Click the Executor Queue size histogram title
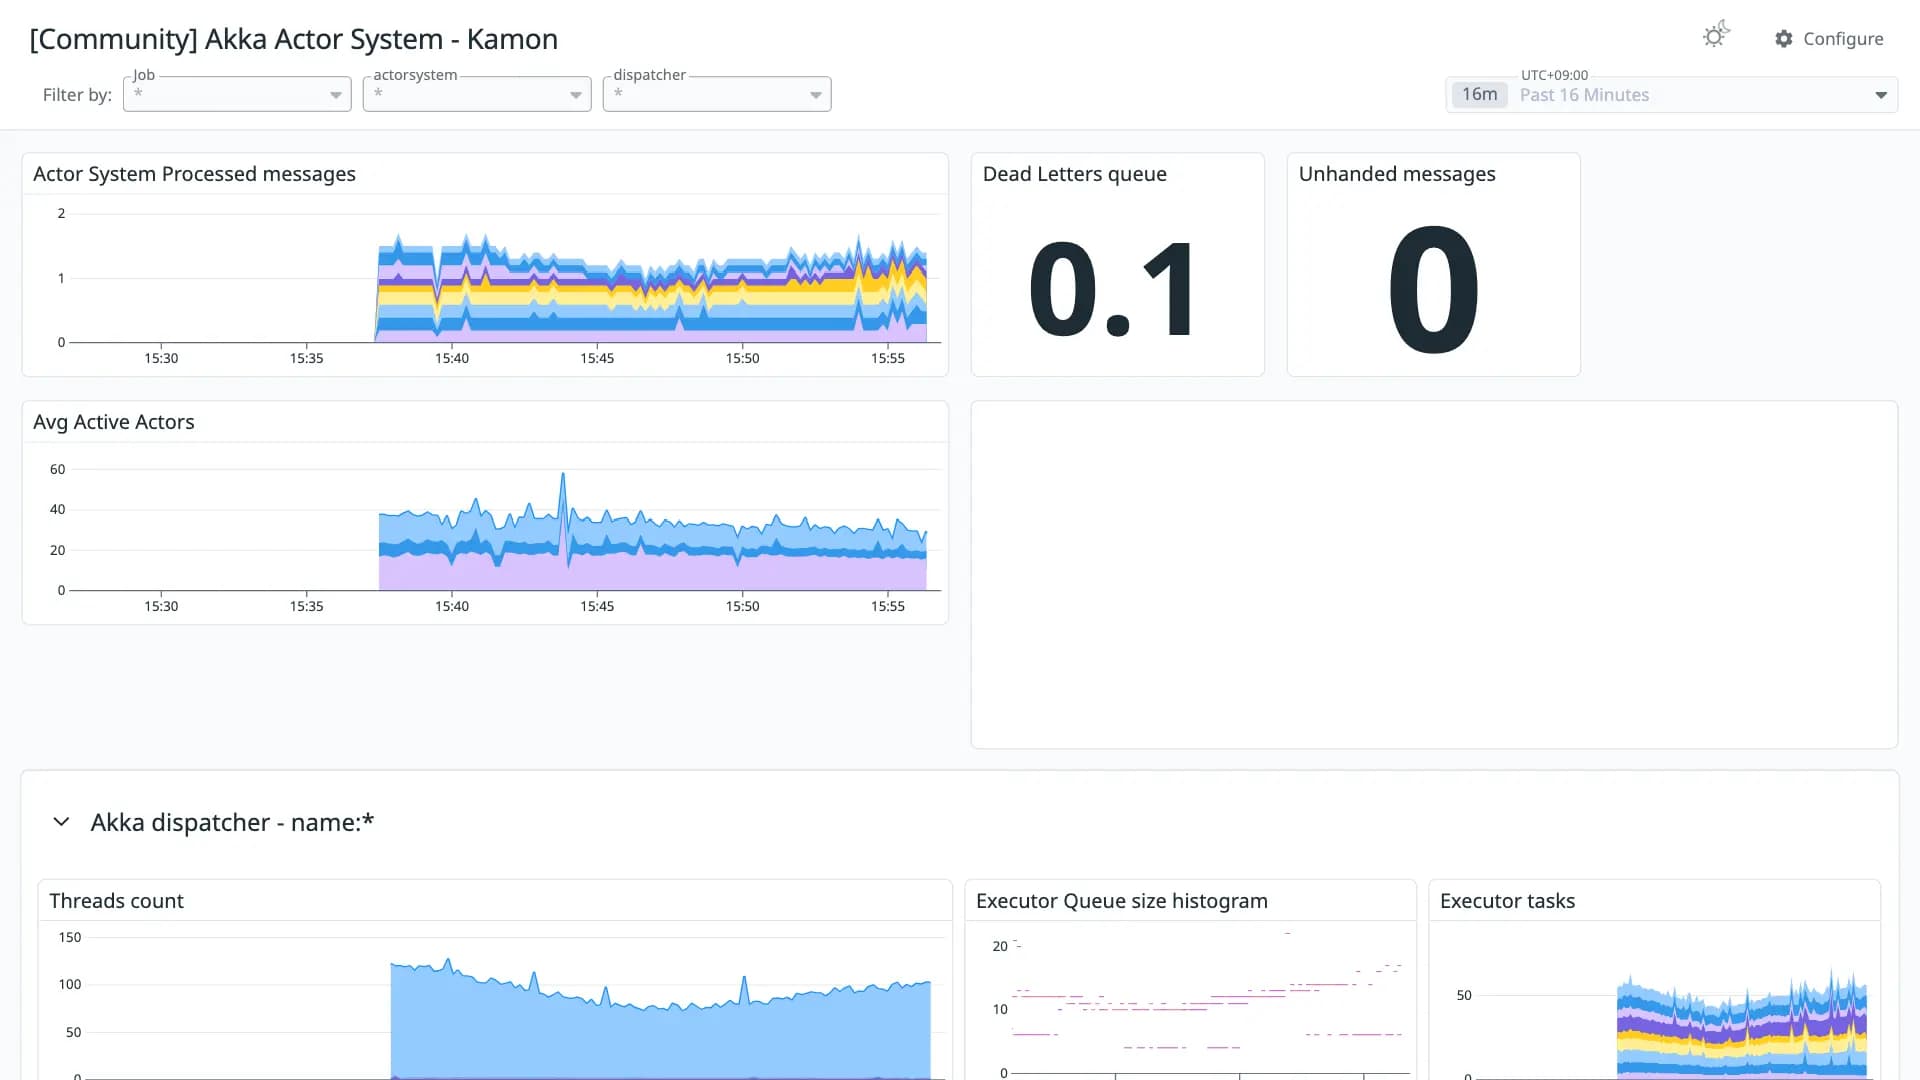The height and width of the screenshot is (1080, 1920). pyautogui.click(x=1122, y=901)
